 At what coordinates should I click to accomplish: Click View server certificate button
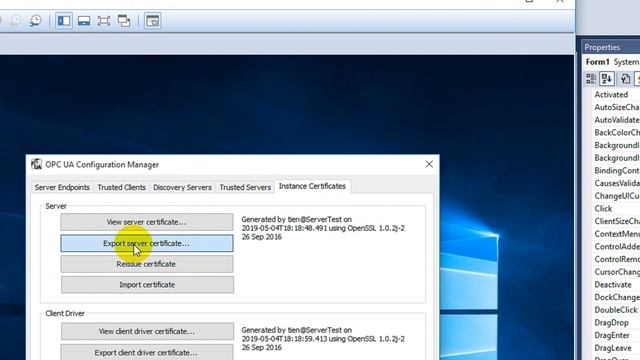(x=147, y=222)
